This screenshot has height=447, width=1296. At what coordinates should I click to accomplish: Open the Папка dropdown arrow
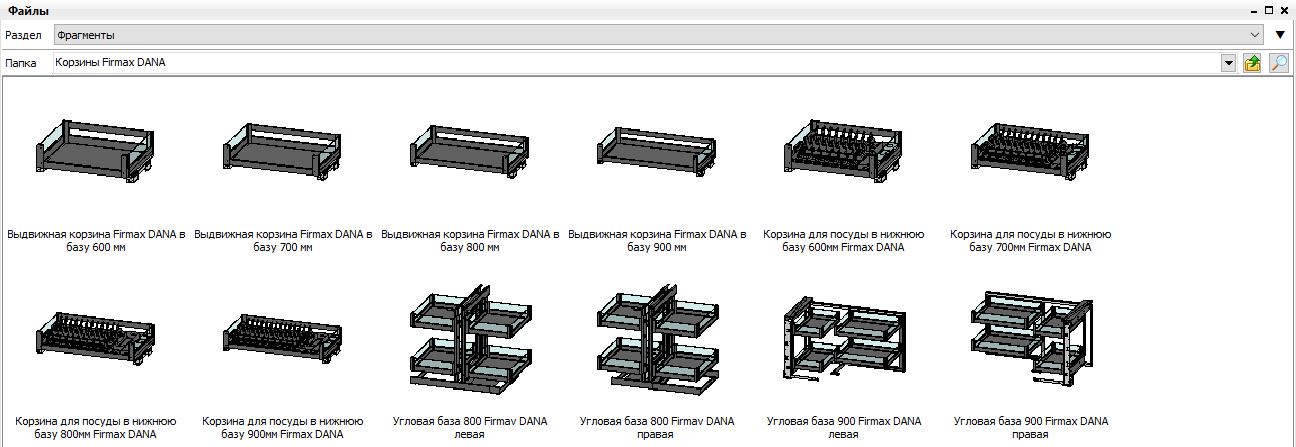(x=1229, y=63)
